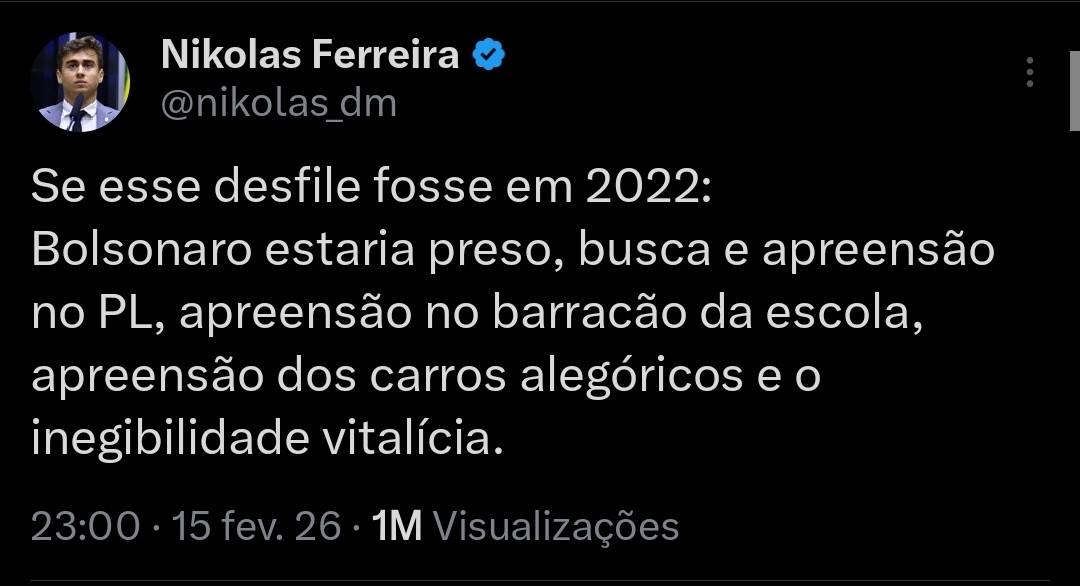Viewport: 1080px width, 586px height.
Task: Click the divider line below the timestamp
Action: point(540,580)
